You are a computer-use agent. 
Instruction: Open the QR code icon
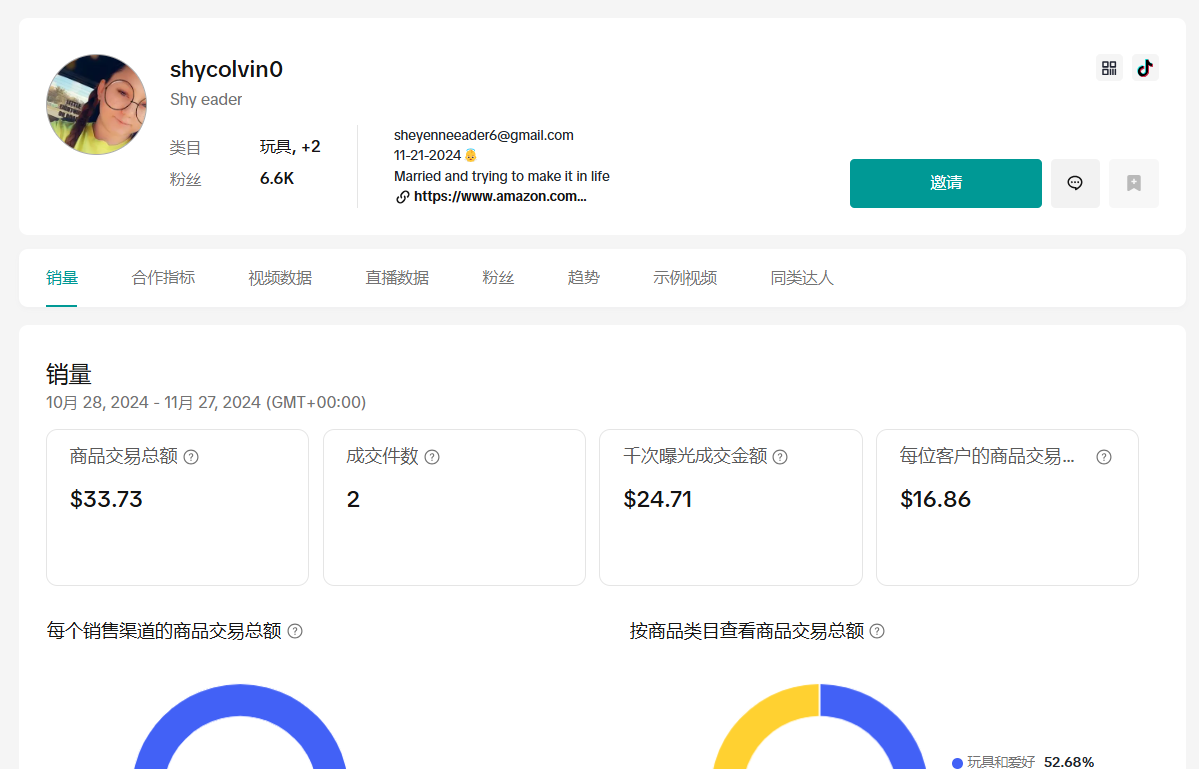click(1109, 68)
